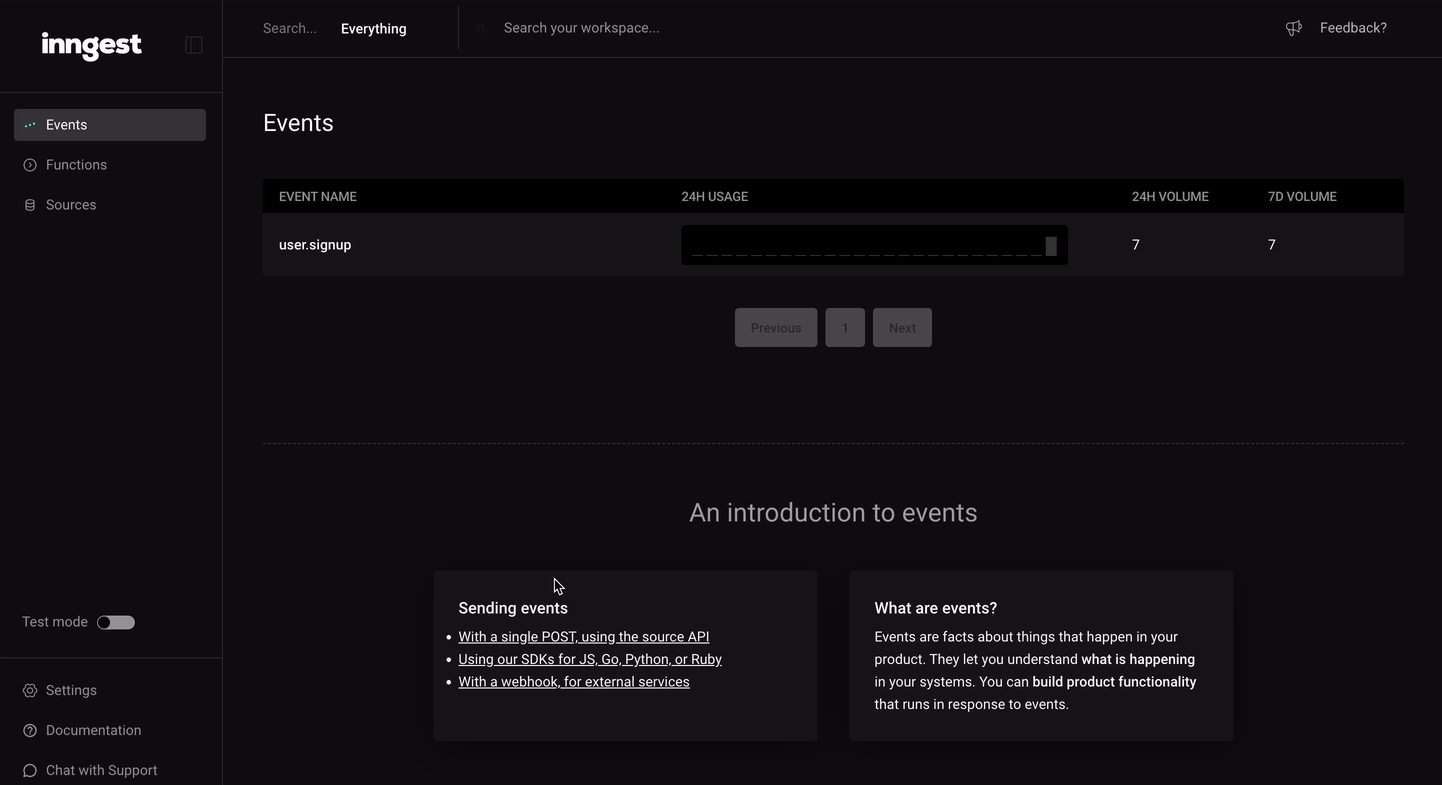The width and height of the screenshot is (1442, 785).
Task: Click the 24H usage chart for user.signup
Action: (x=873, y=244)
